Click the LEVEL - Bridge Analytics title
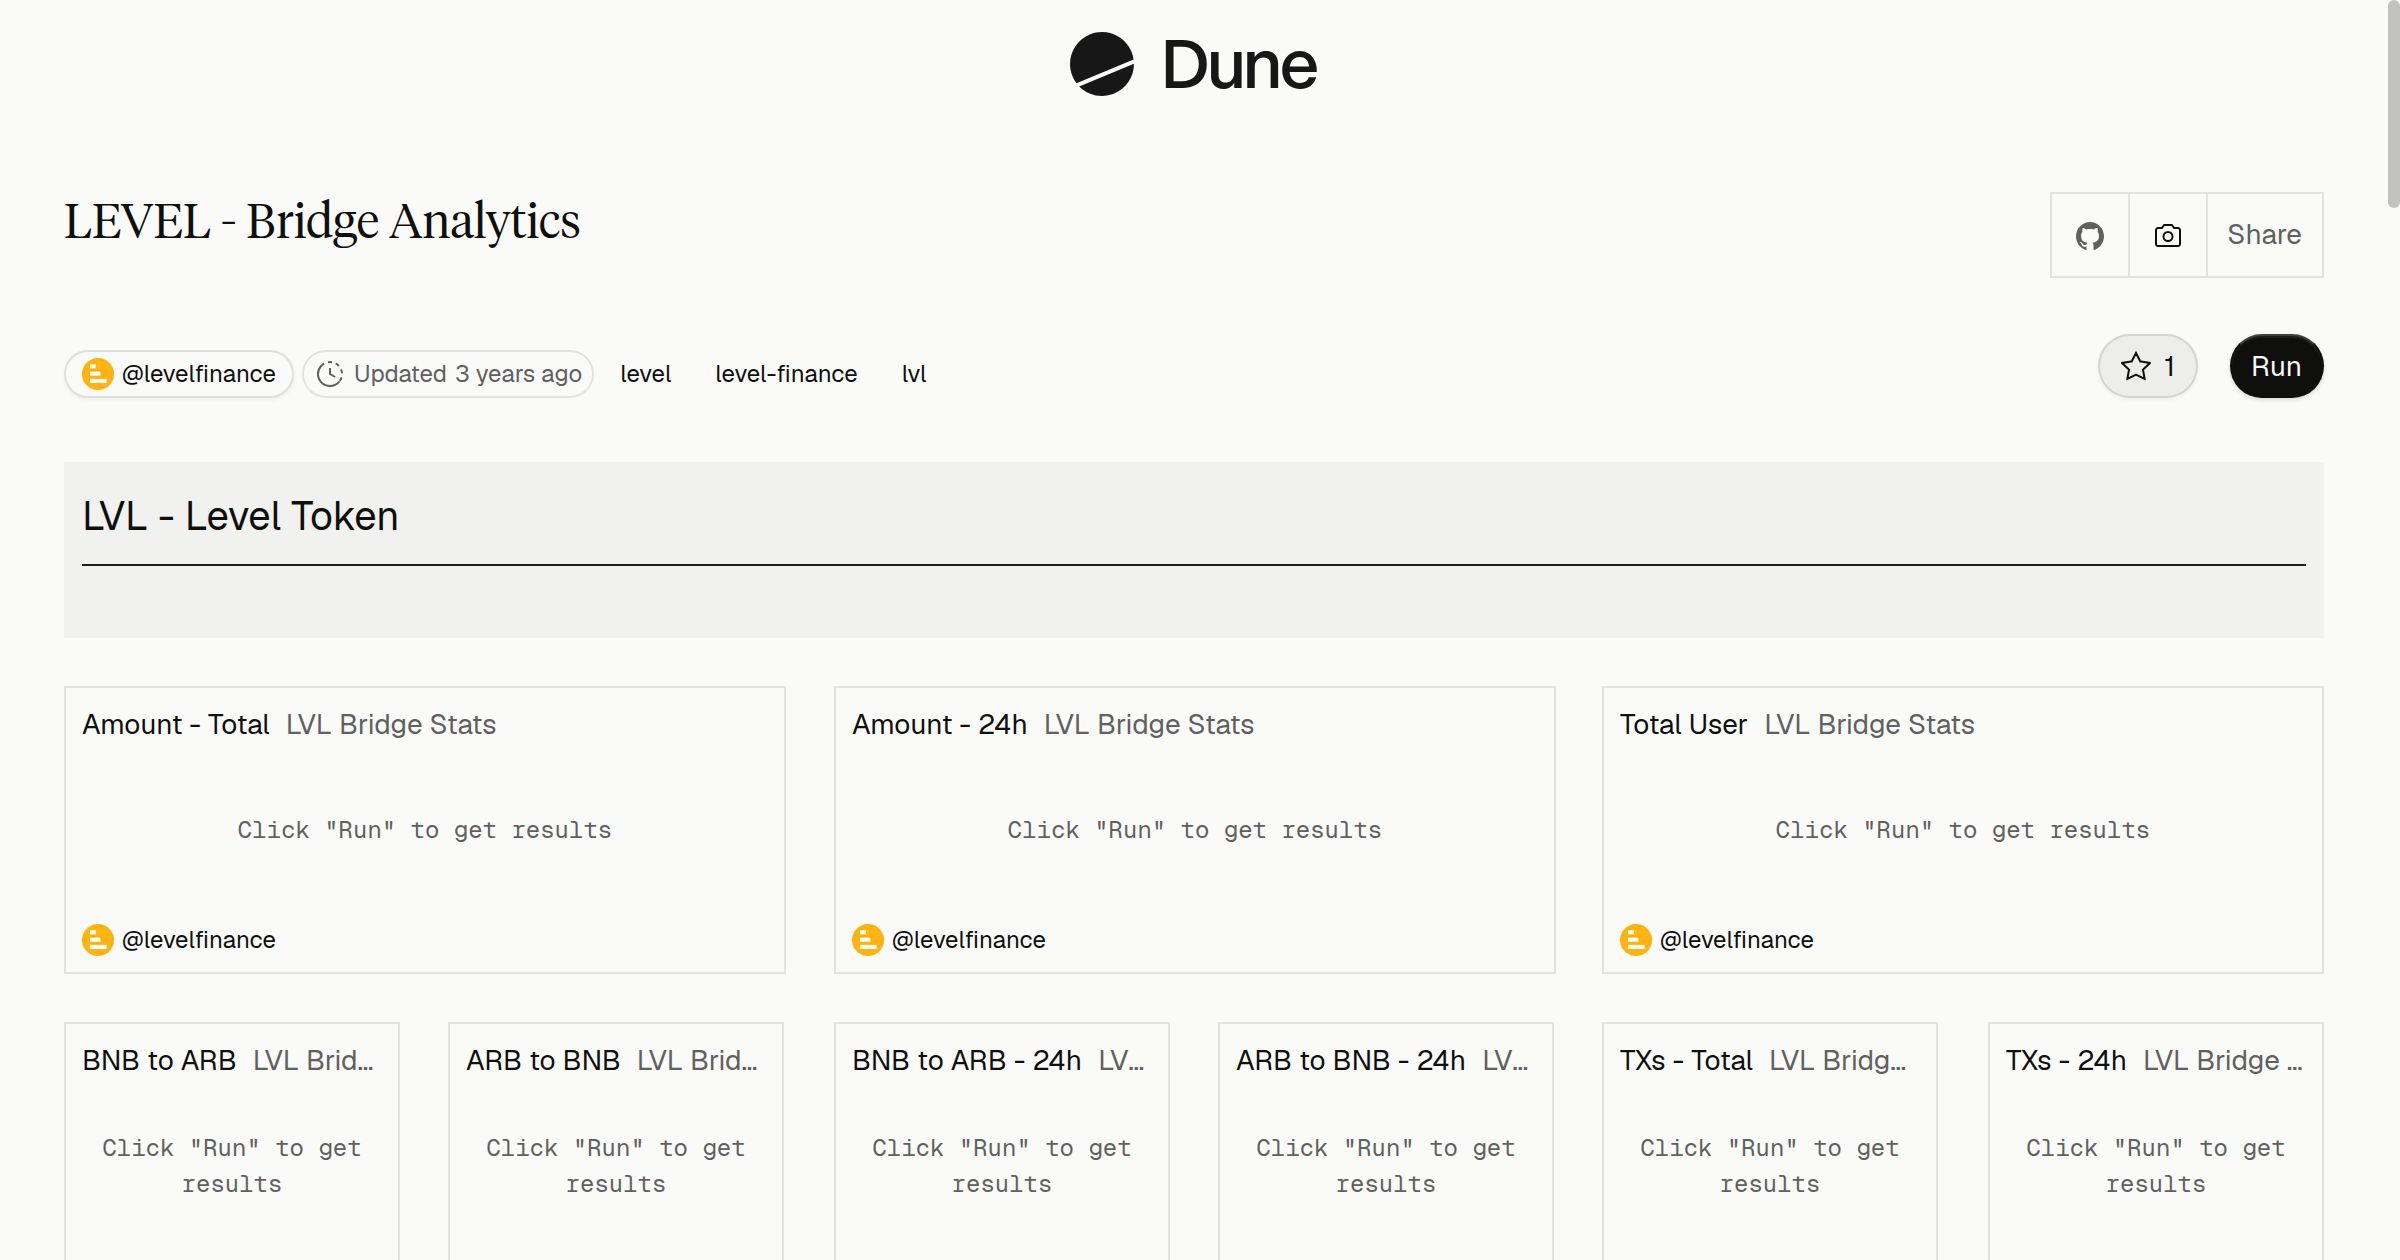Image resolution: width=2400 pixels, height=1260 pixels. [322, 221]
